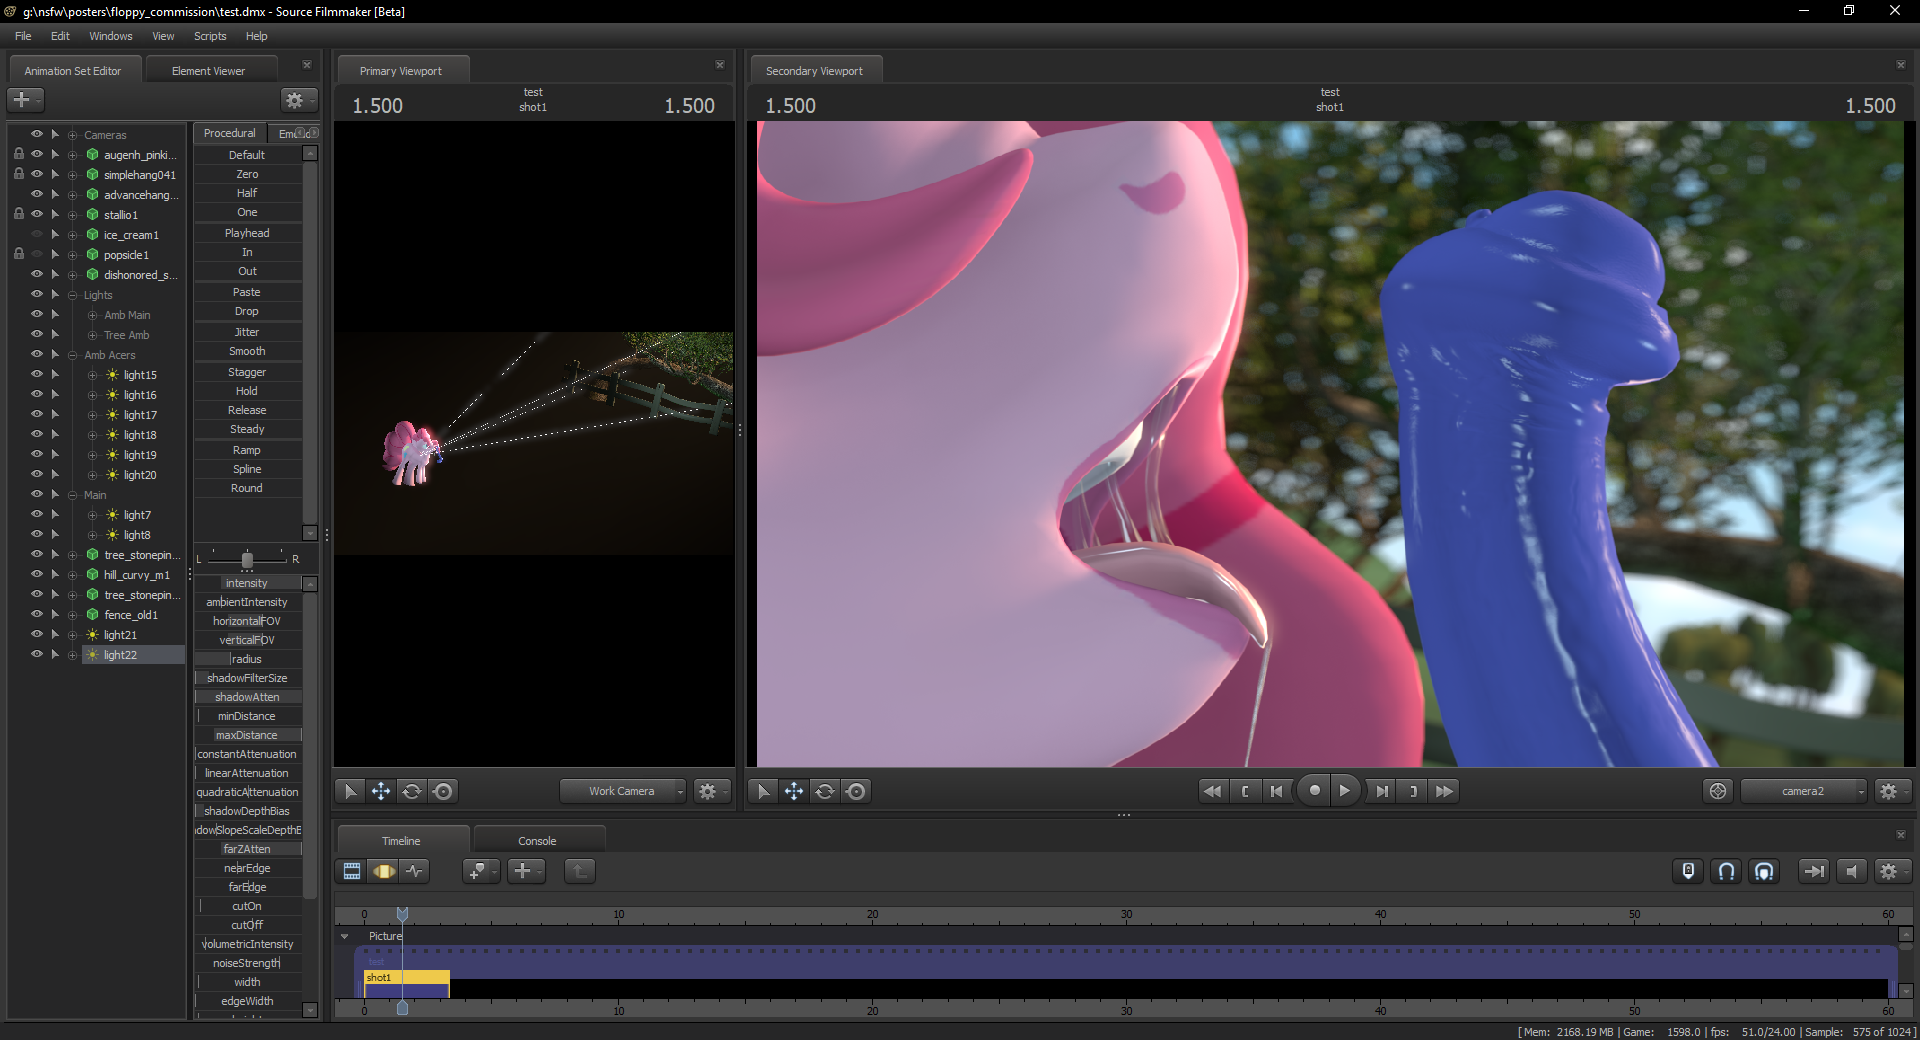1920x1040 pixels.
Task: Toggle the eye icon for Cameras group
Action: tap(37, 135)
